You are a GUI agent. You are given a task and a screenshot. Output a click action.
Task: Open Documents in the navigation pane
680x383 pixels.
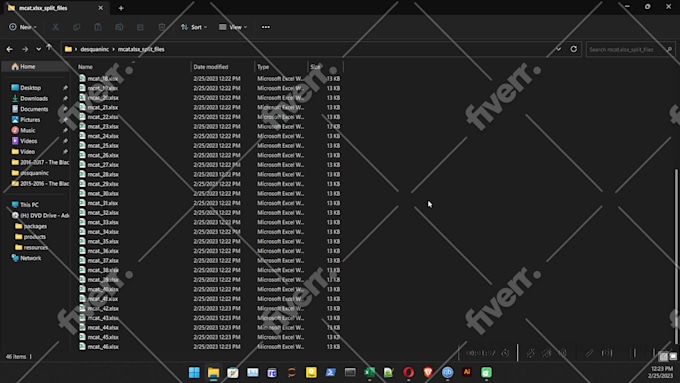34,109
